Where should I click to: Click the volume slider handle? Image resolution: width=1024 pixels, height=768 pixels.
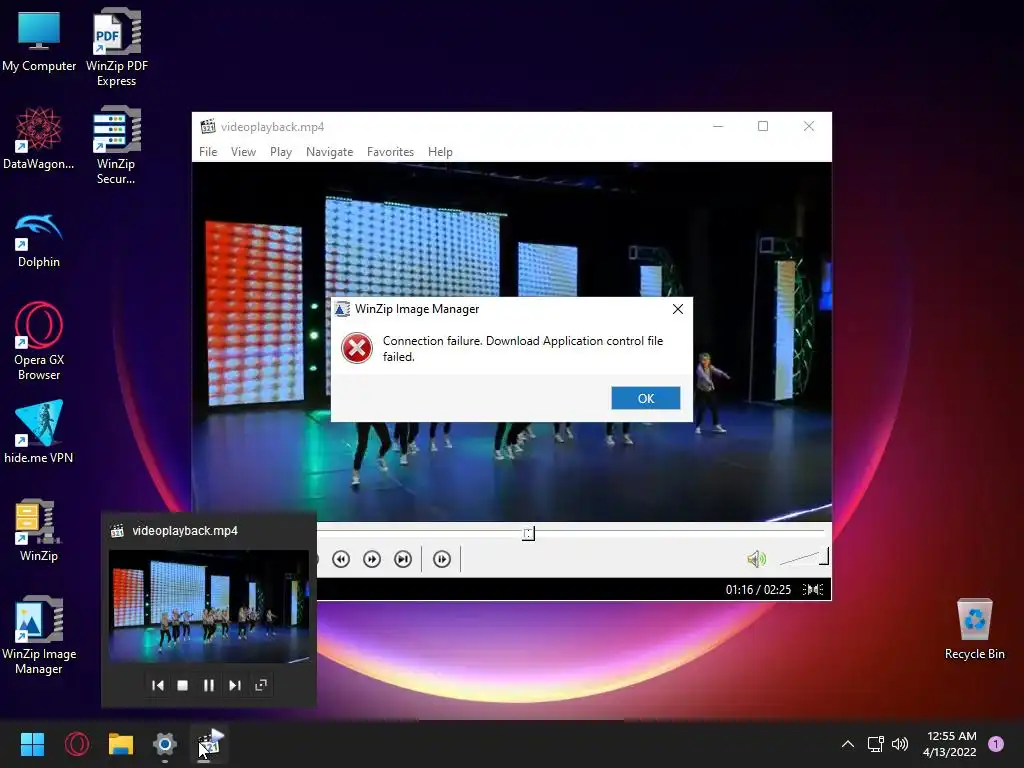[x=824, y=556]
